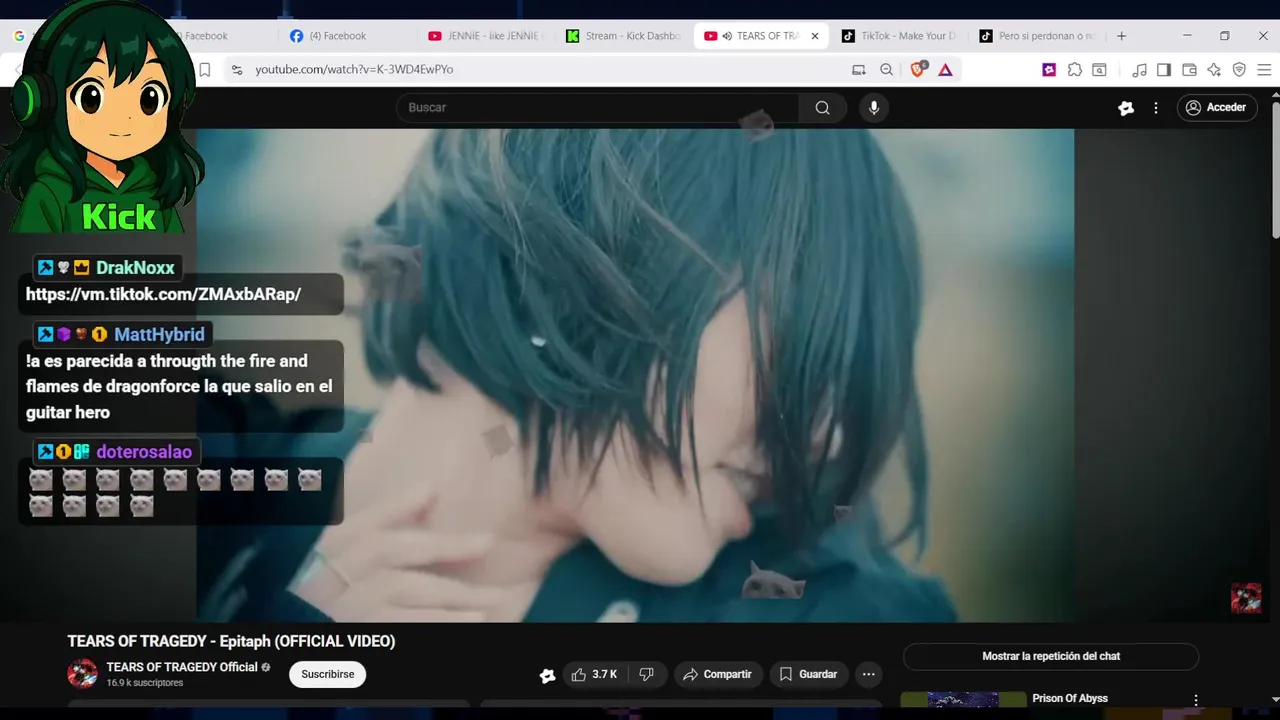Screen dimensions: 1280x720
Task: Click the video player to pause playback
Action: pos(635,375)
